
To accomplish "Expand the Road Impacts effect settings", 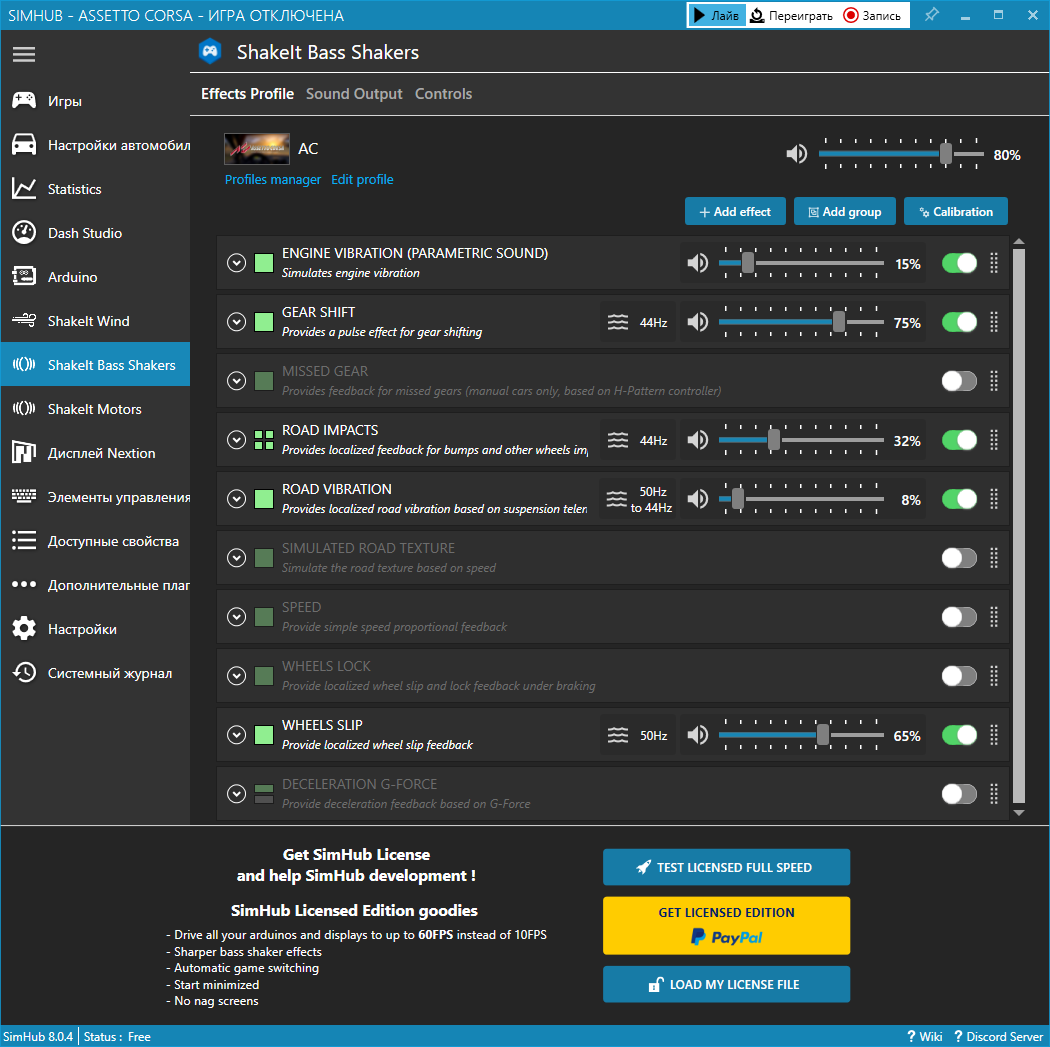I will (x=236, y=440).
